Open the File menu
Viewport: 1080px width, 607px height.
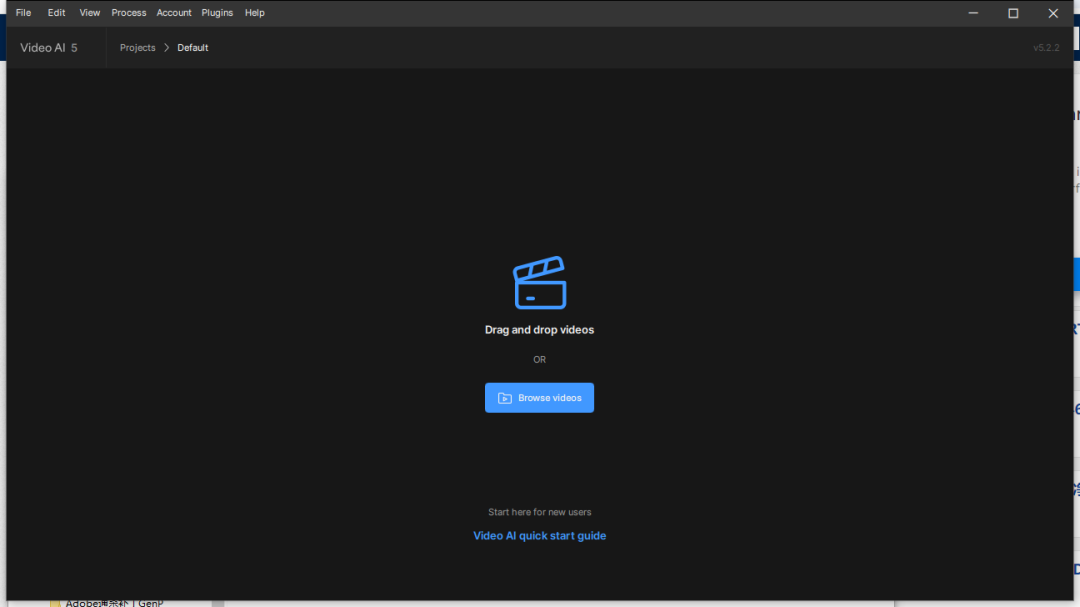coord(23,13)
